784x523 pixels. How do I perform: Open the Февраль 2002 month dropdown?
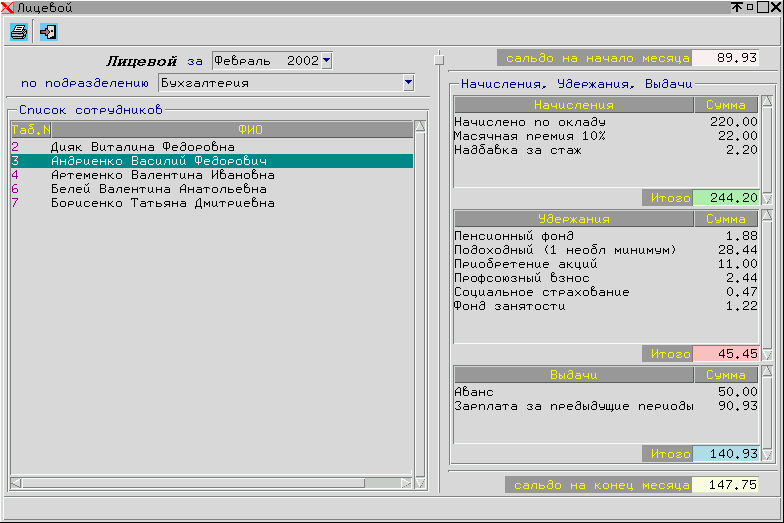(x=326, y=61)
